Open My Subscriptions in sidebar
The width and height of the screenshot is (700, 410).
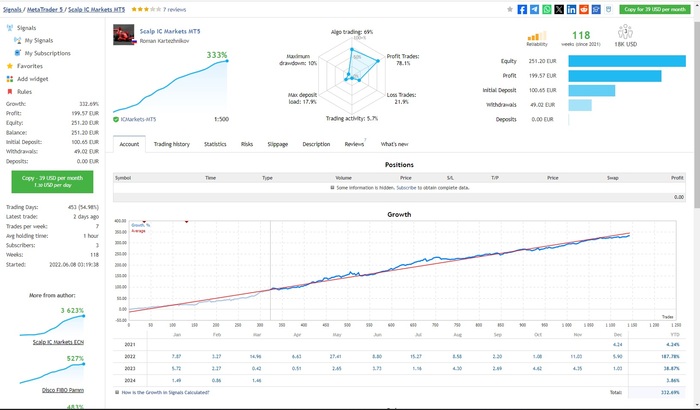[47, 52]
